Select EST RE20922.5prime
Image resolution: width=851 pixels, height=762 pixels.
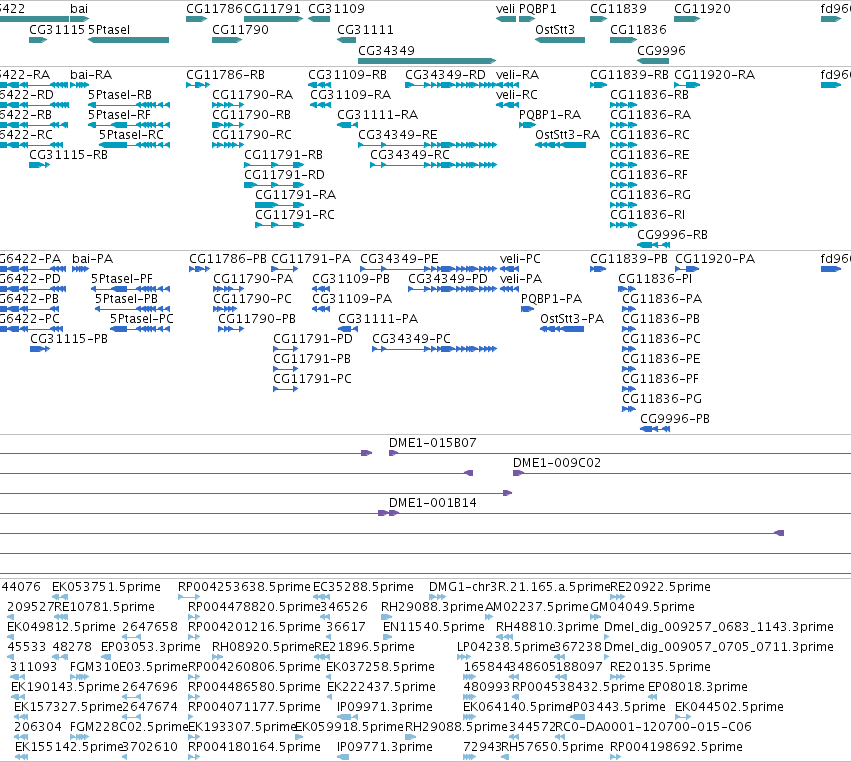pos(660,587)
